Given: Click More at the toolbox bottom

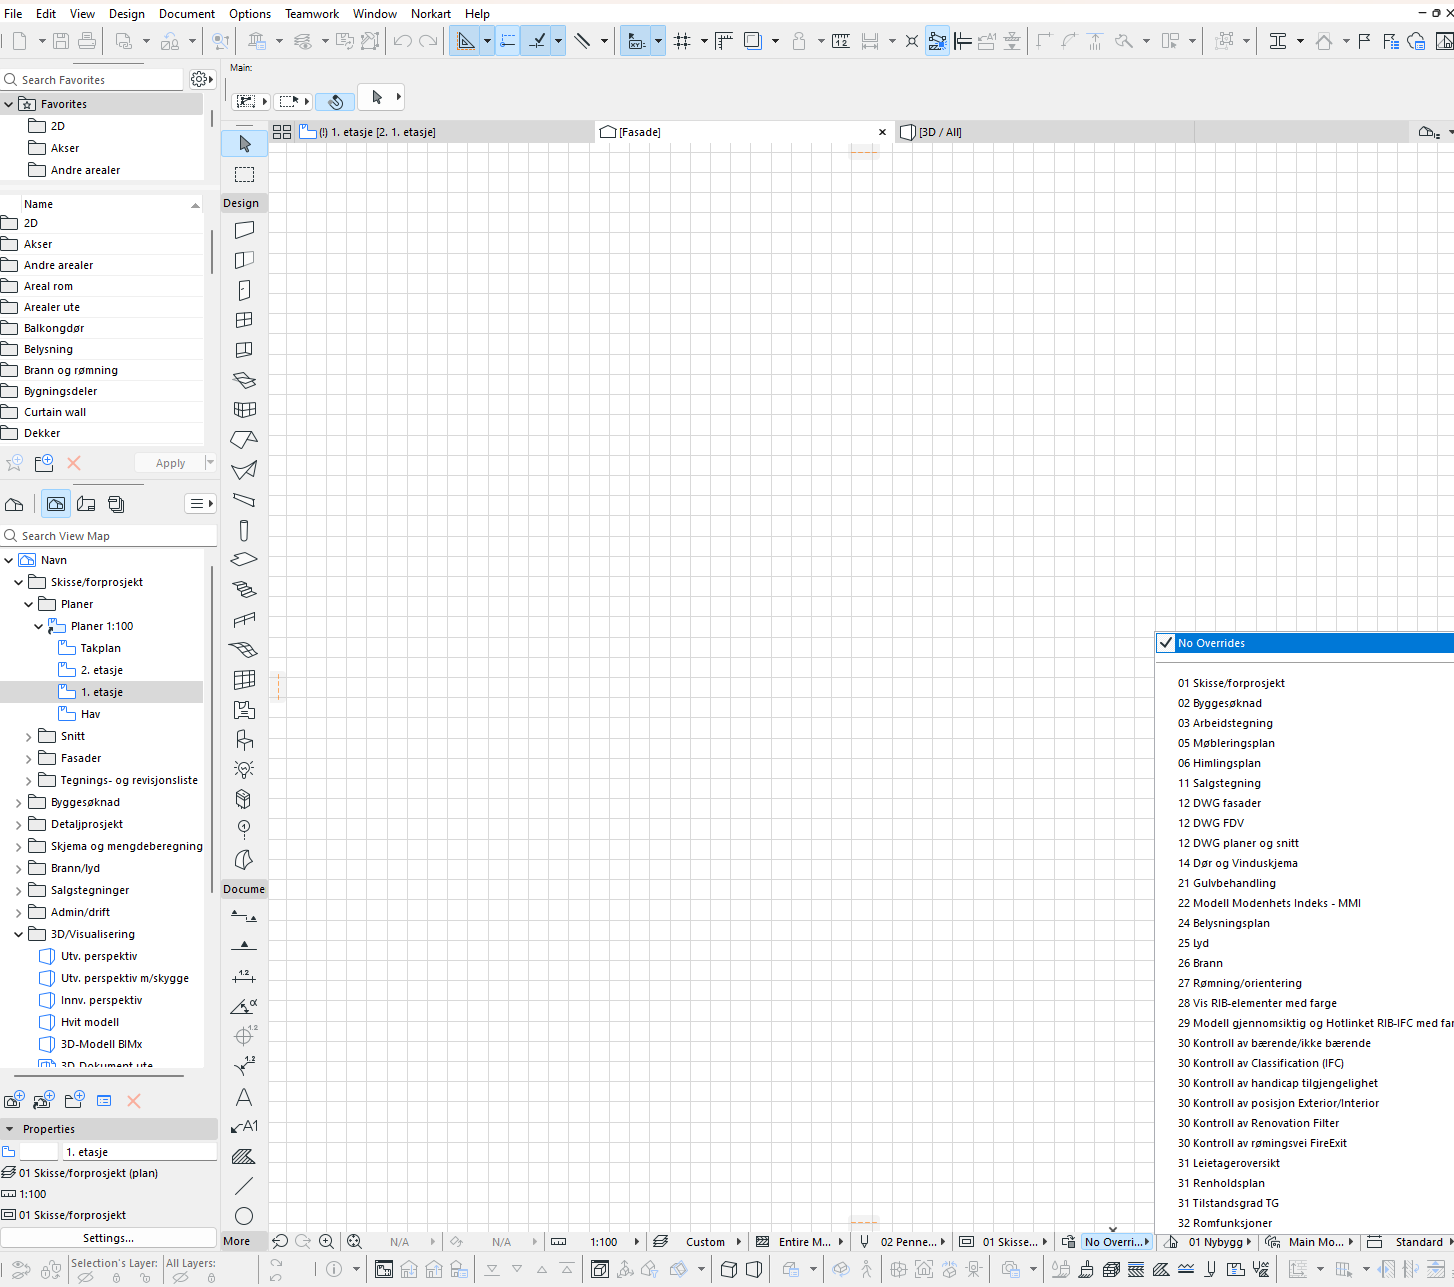Looking at the screenshot, I should pos(237,1241).
